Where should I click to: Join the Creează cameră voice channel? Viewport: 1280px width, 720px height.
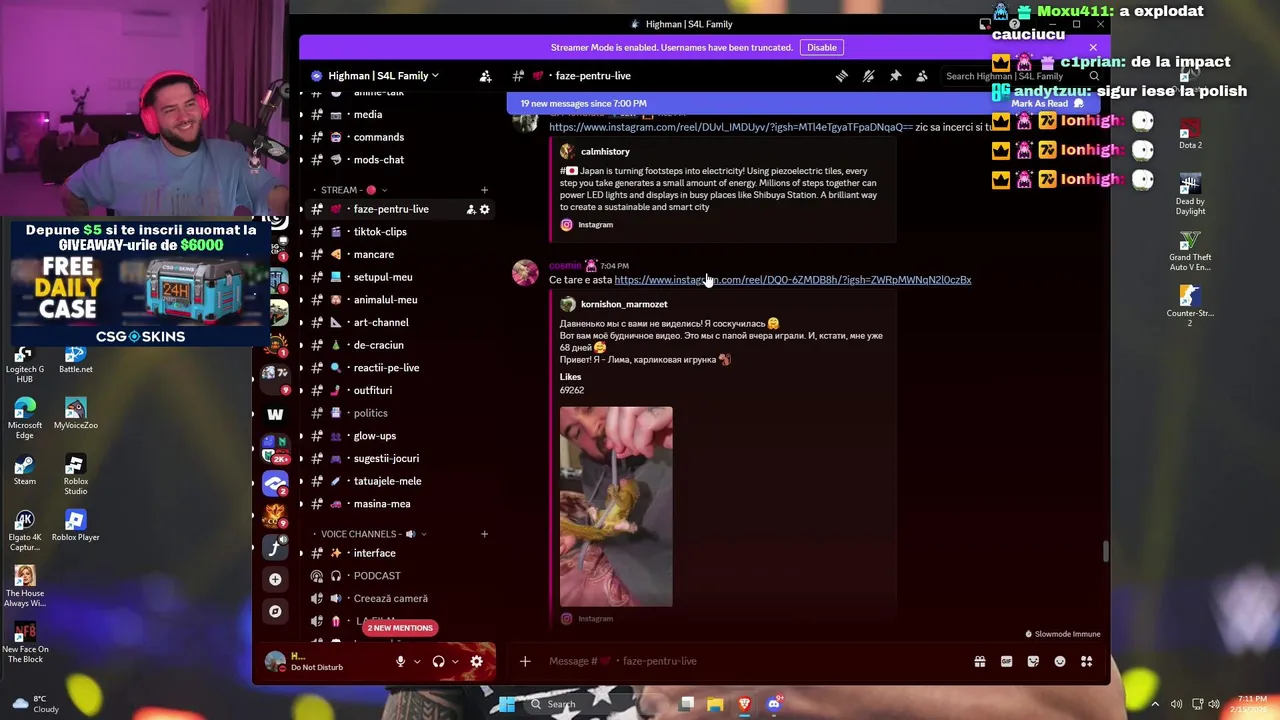pyautogui.click(x=392, y=599)
